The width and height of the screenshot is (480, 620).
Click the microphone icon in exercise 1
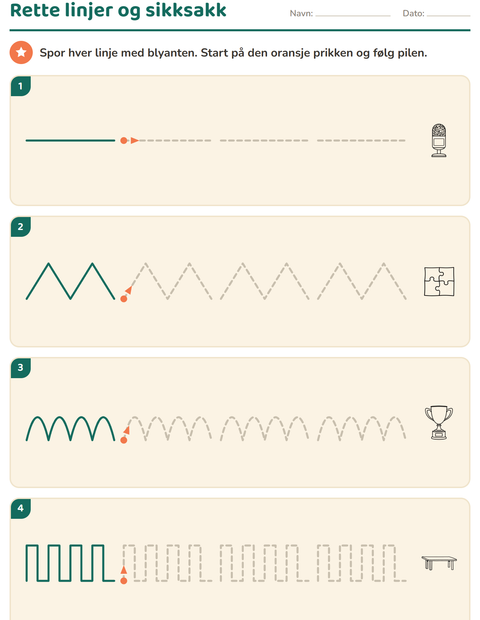click(x=439, y=140)
